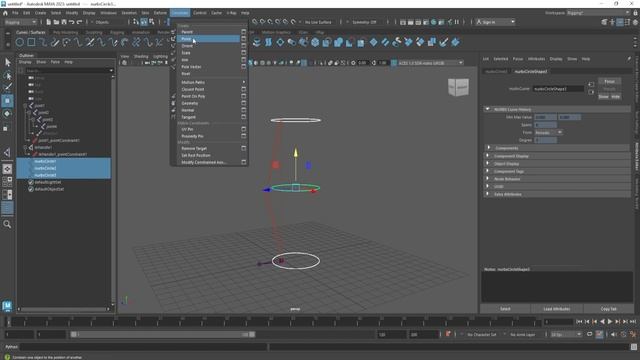Click the playback range slider bar
Screen dimensions: 640x360
pyautogui.click(x=162, y=334)
